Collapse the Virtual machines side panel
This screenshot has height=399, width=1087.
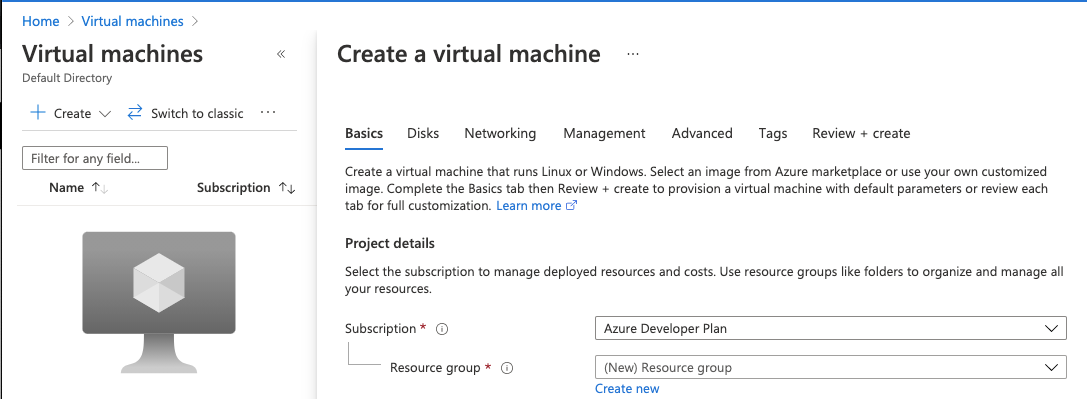[281, 54]
